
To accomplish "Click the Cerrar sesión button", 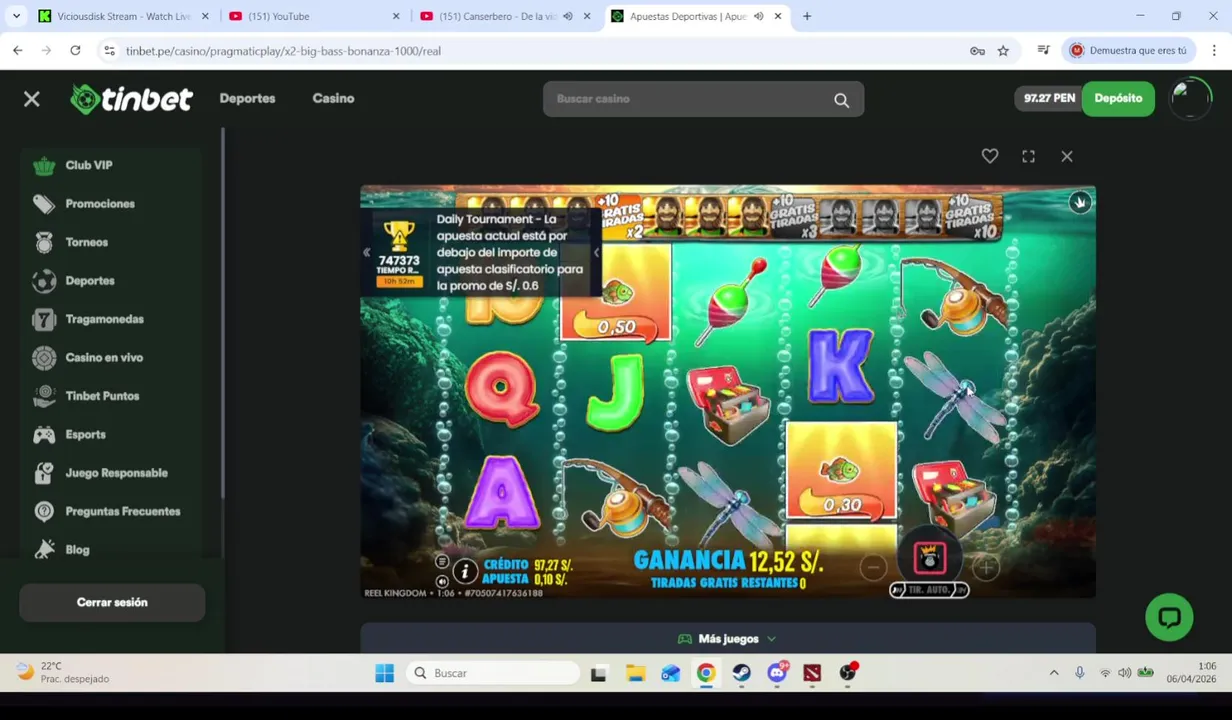I will (x=112, y=603).
